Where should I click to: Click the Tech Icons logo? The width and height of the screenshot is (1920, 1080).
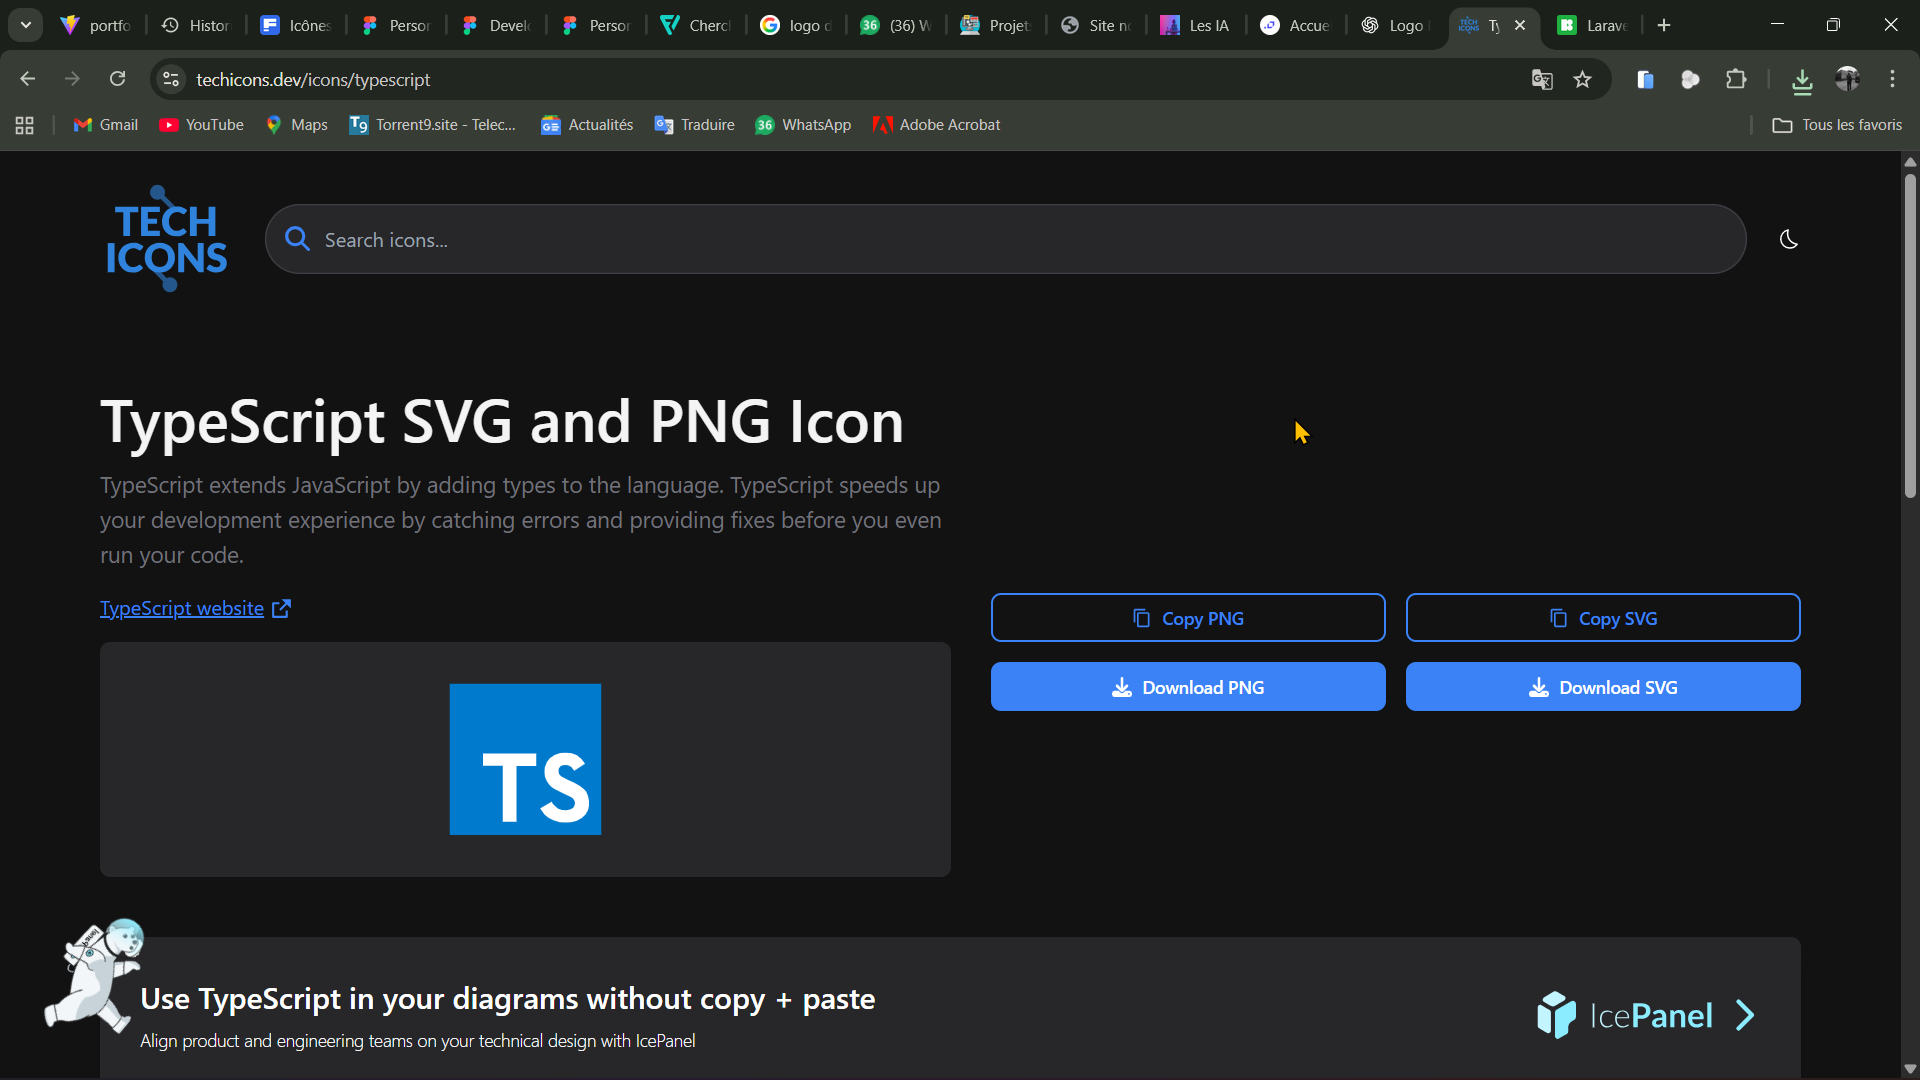pos(166,239)
